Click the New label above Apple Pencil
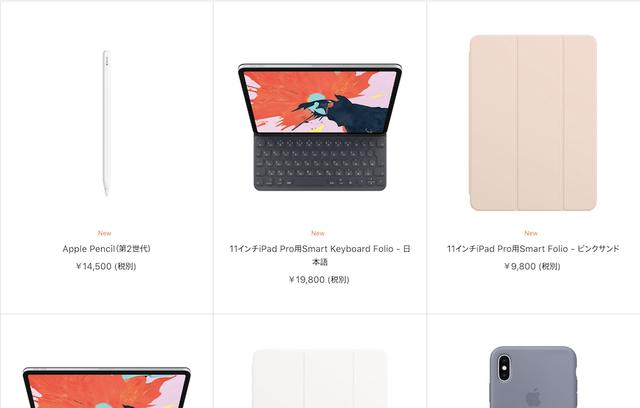Image resolution: width=640 pixels, height=408 pixels. point(104,233)
